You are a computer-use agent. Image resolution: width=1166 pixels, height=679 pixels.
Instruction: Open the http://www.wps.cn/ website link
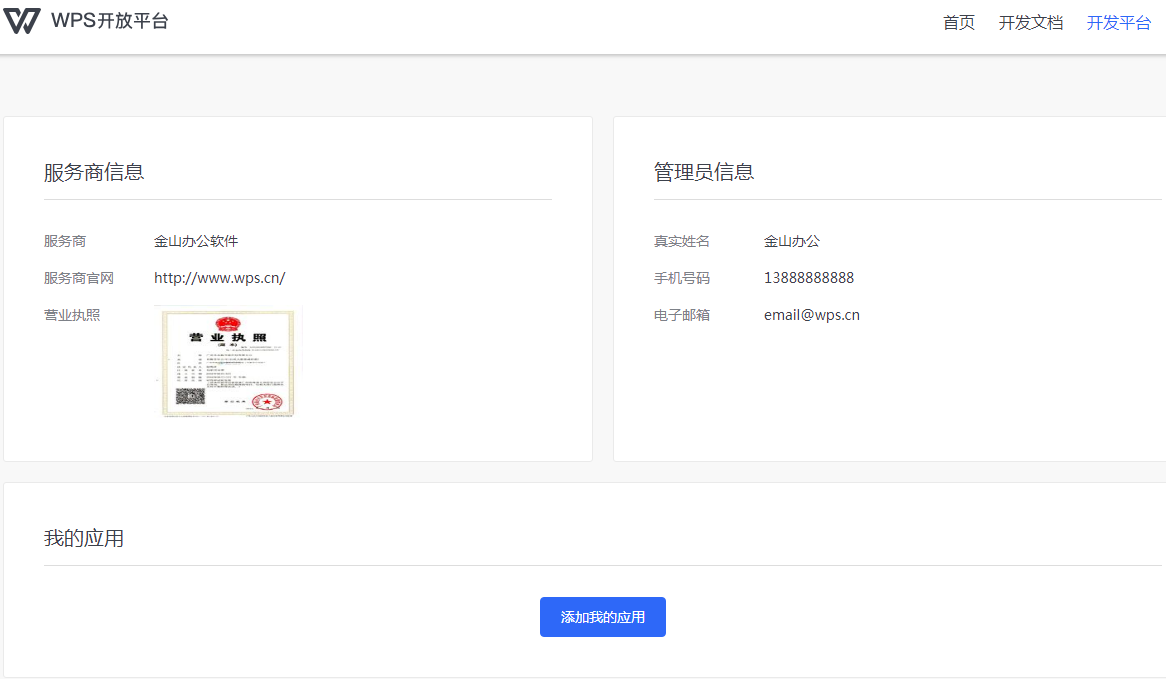tap(219, 278)
